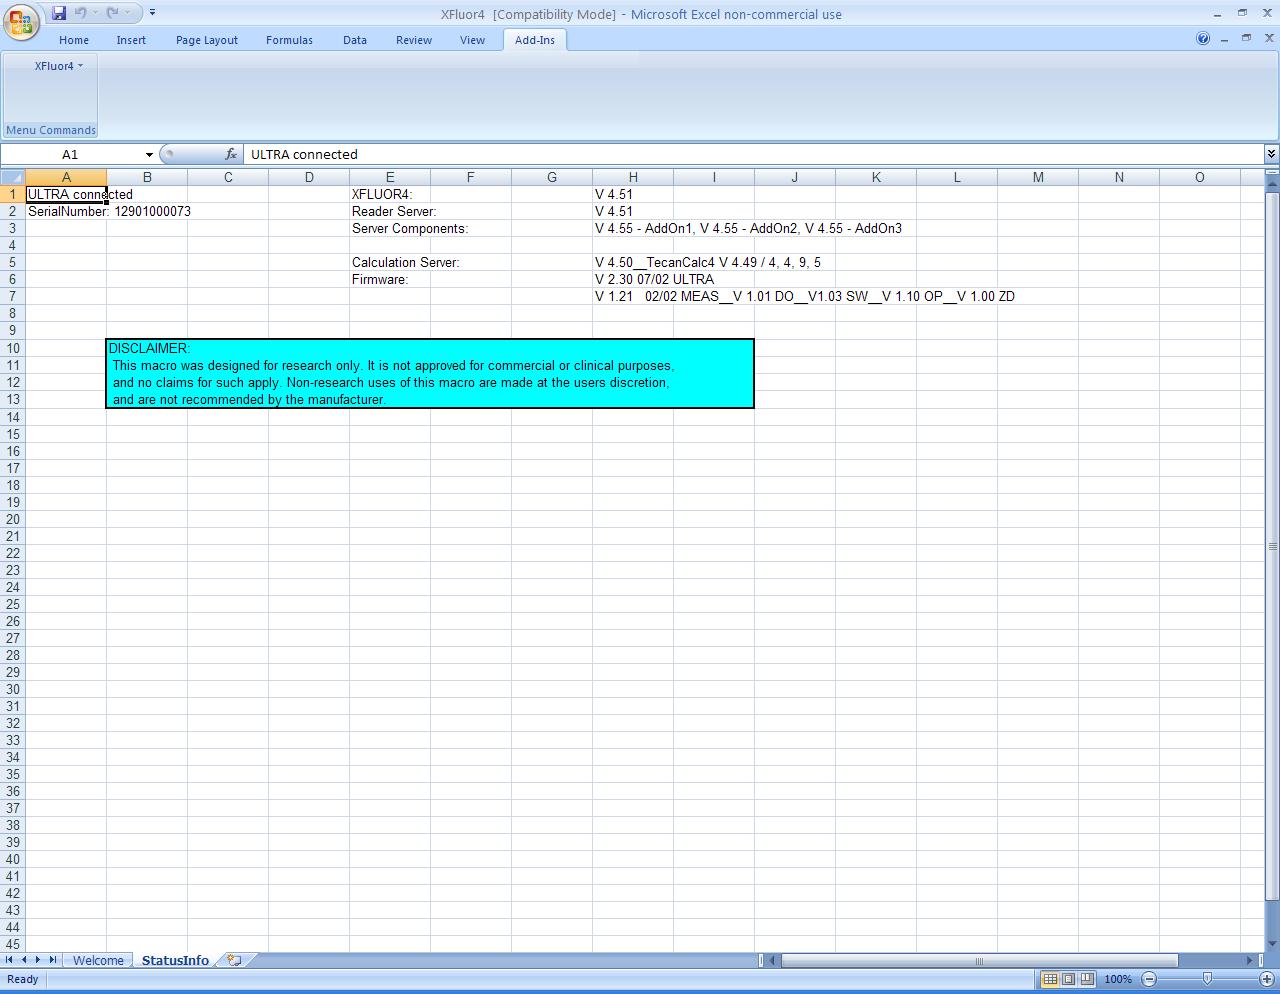Click the formula bar text ULTRA connected
The image size is (1280, 994).
tap(304, 154)
